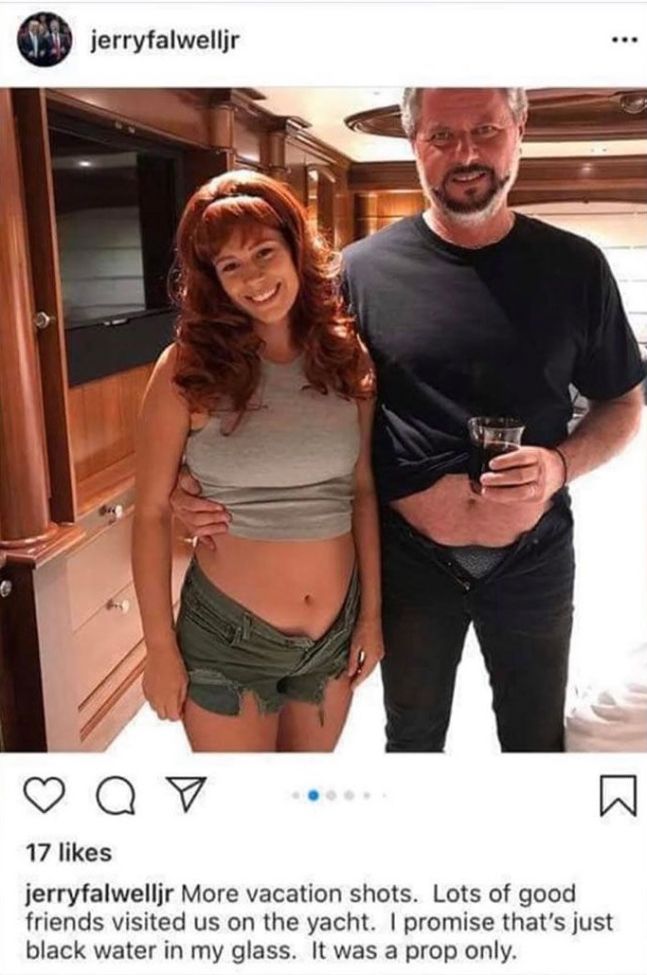Open comments via the speech bubble icon
This screenshot has width=647, height=975.
click(116, 795)
